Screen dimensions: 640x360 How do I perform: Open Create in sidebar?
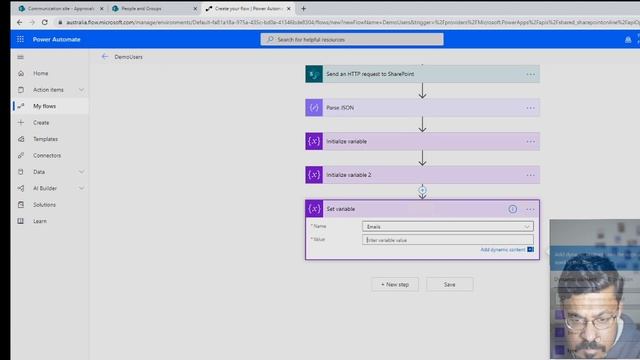41,122
